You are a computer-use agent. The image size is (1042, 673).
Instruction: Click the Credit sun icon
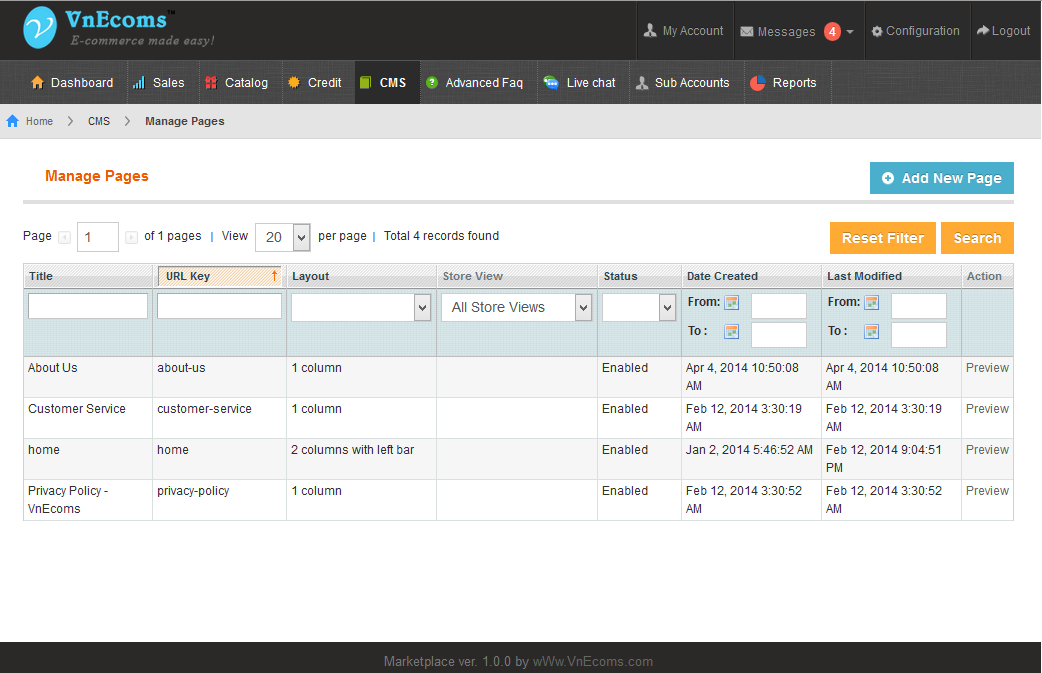coord(294,82)
